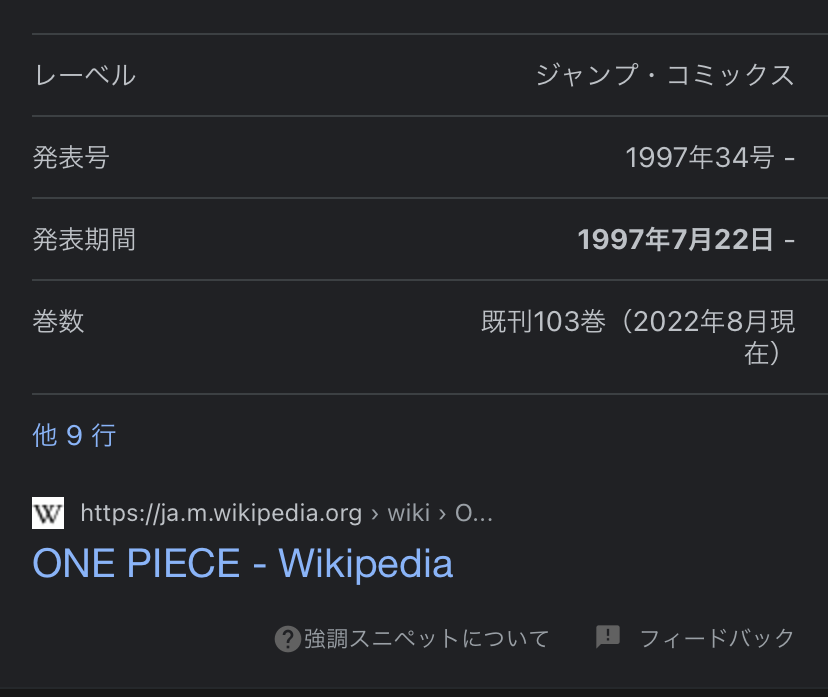Click the Wikipedia favicon icon
Image resolution: width=828 pixels, height=697 pixels.
coord(48,513)
